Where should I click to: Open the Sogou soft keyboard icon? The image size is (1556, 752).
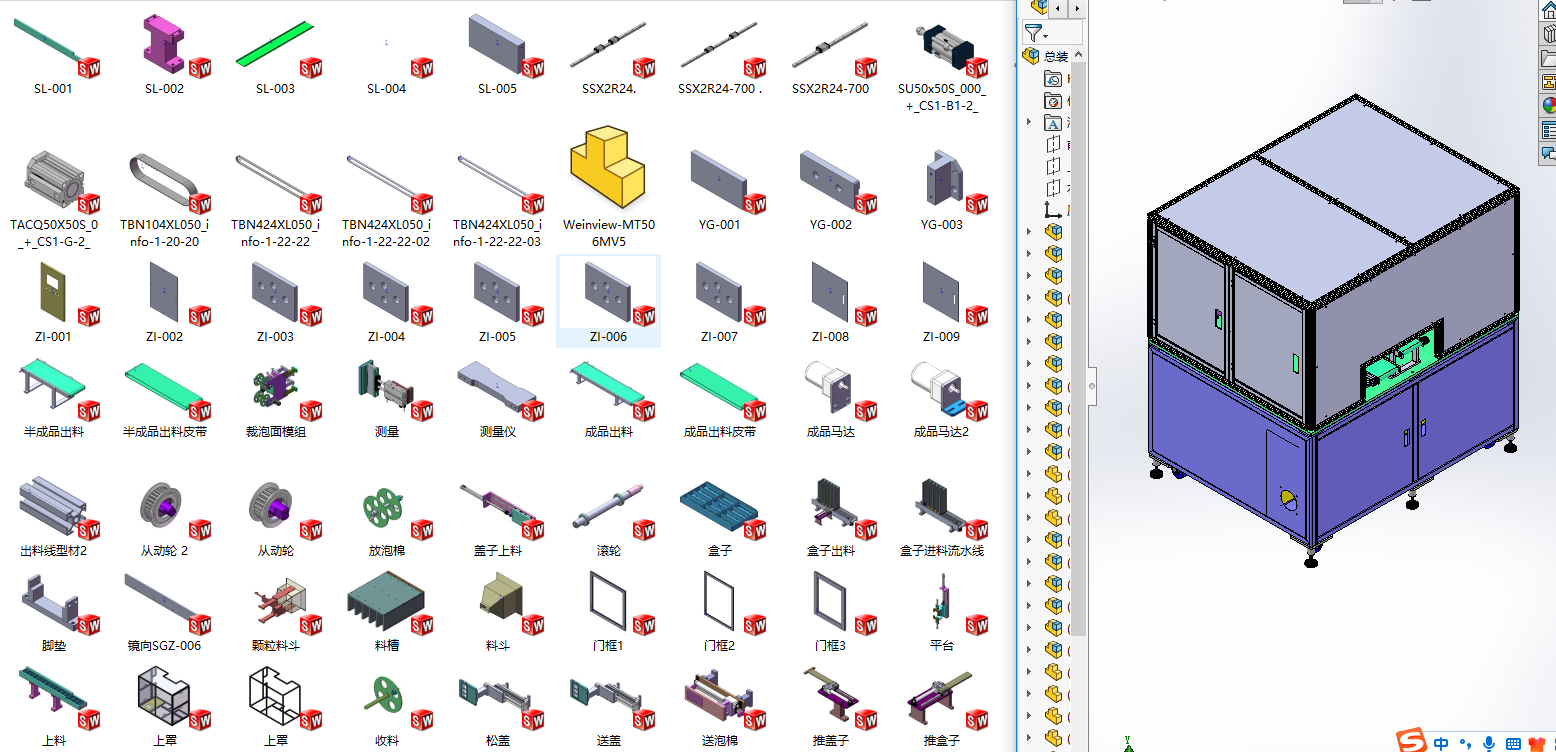click(1513, 744)
